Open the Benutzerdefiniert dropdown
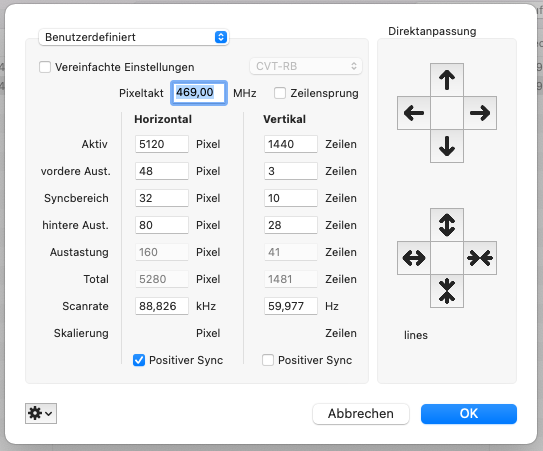Viewport: 543px width, 451px height. pos(134,37)
